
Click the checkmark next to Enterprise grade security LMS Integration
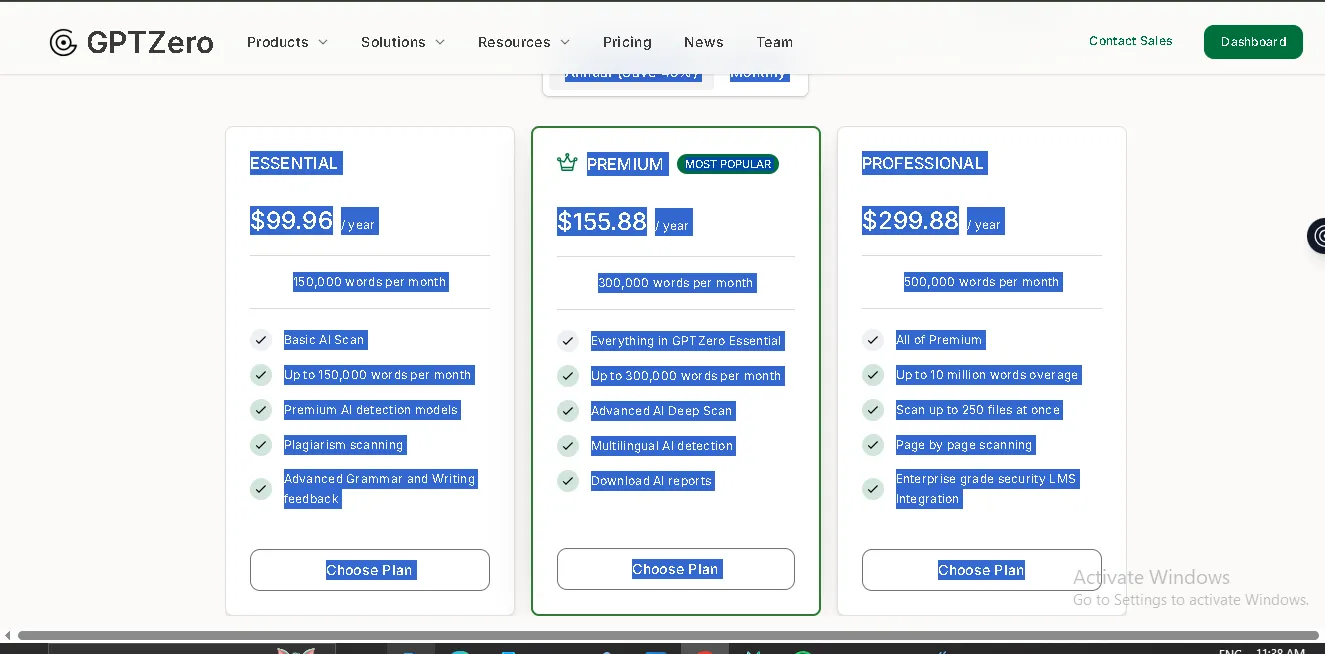pyautogui.click(x=873, y=489)
